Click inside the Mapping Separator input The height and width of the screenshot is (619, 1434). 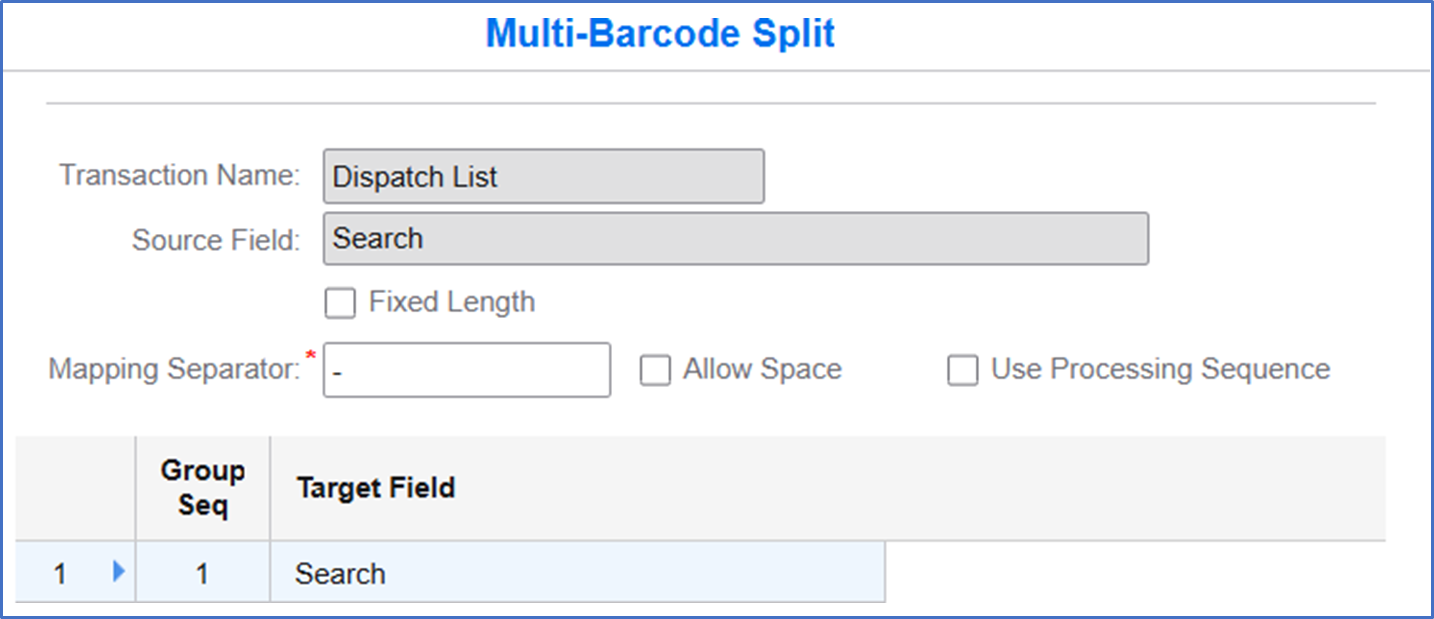[x=465, y=369]
